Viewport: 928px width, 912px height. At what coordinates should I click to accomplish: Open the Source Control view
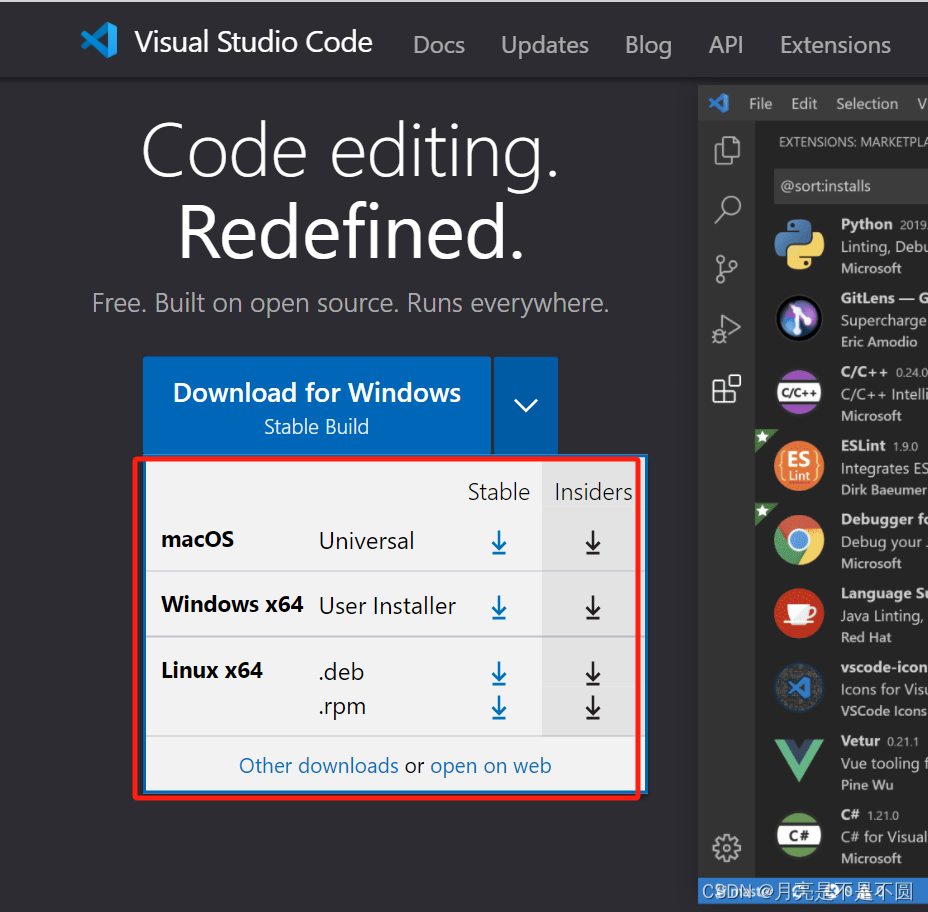click(x=726, y=269)
